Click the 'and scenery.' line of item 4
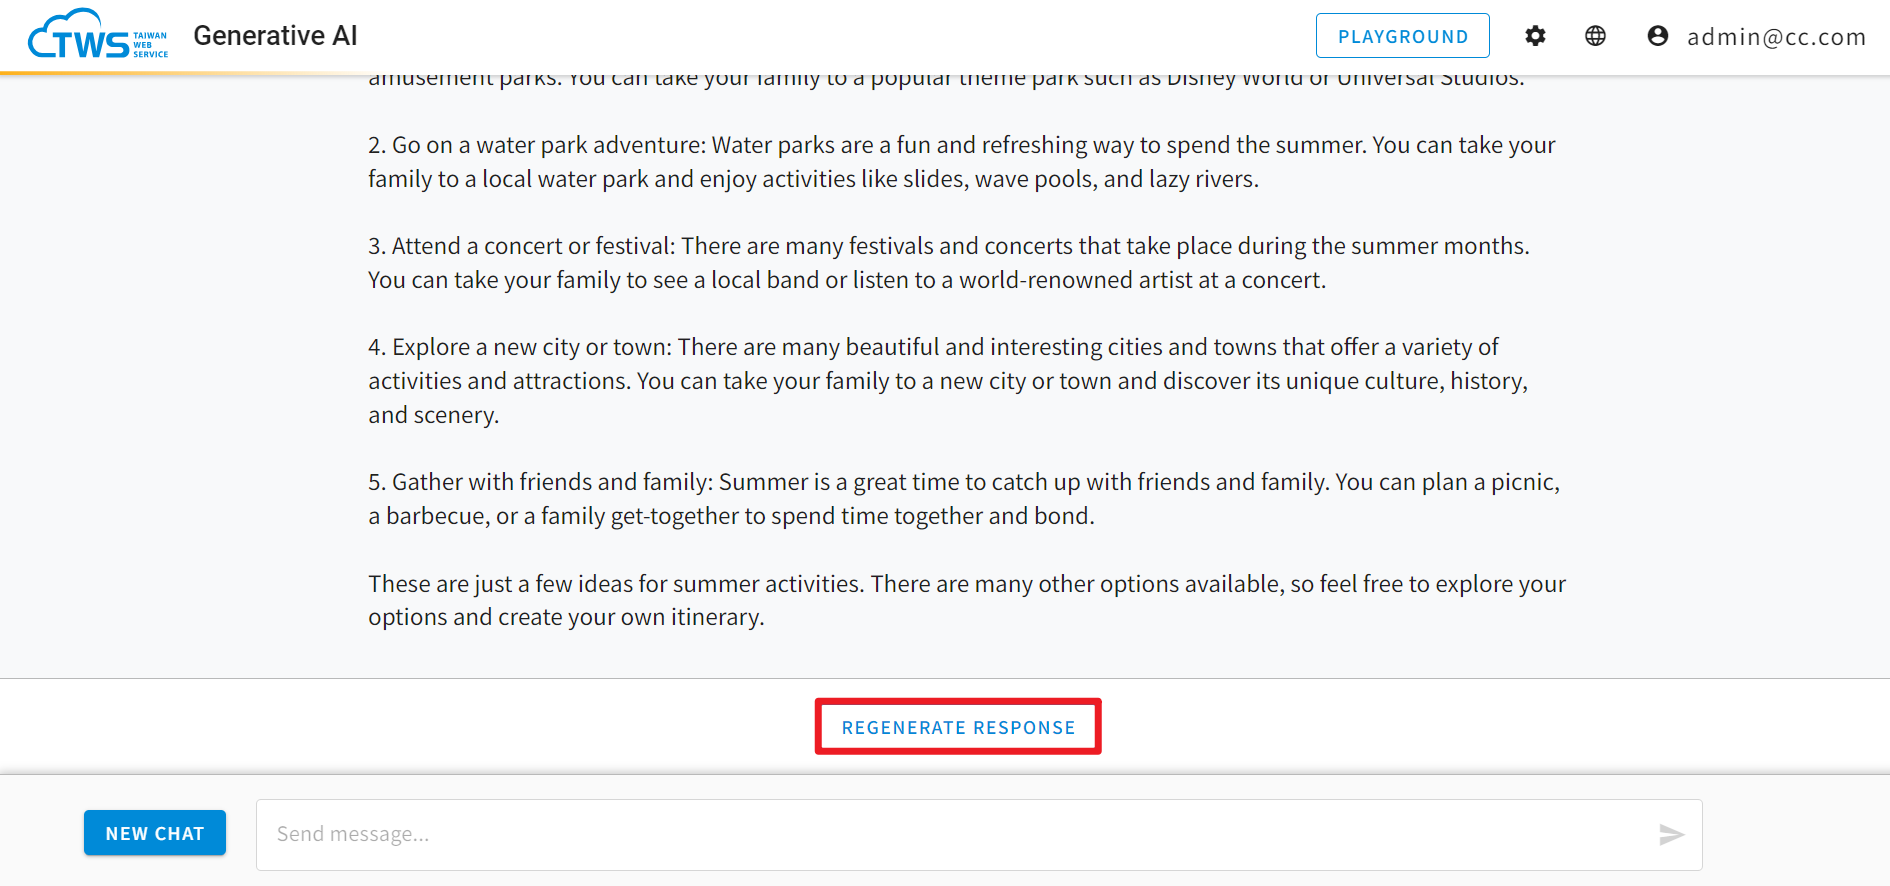Screen dimensions: 1890x886 (433, 415)
